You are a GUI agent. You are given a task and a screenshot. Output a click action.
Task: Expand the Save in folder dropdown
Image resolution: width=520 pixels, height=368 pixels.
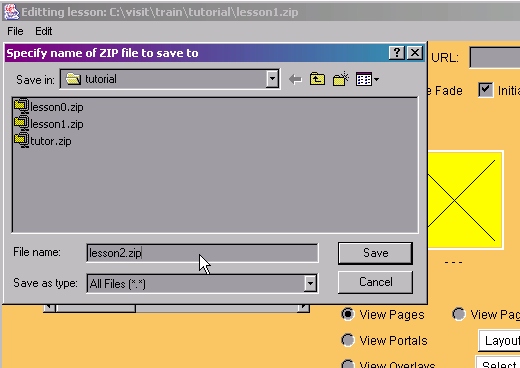[x=272, y=79]
